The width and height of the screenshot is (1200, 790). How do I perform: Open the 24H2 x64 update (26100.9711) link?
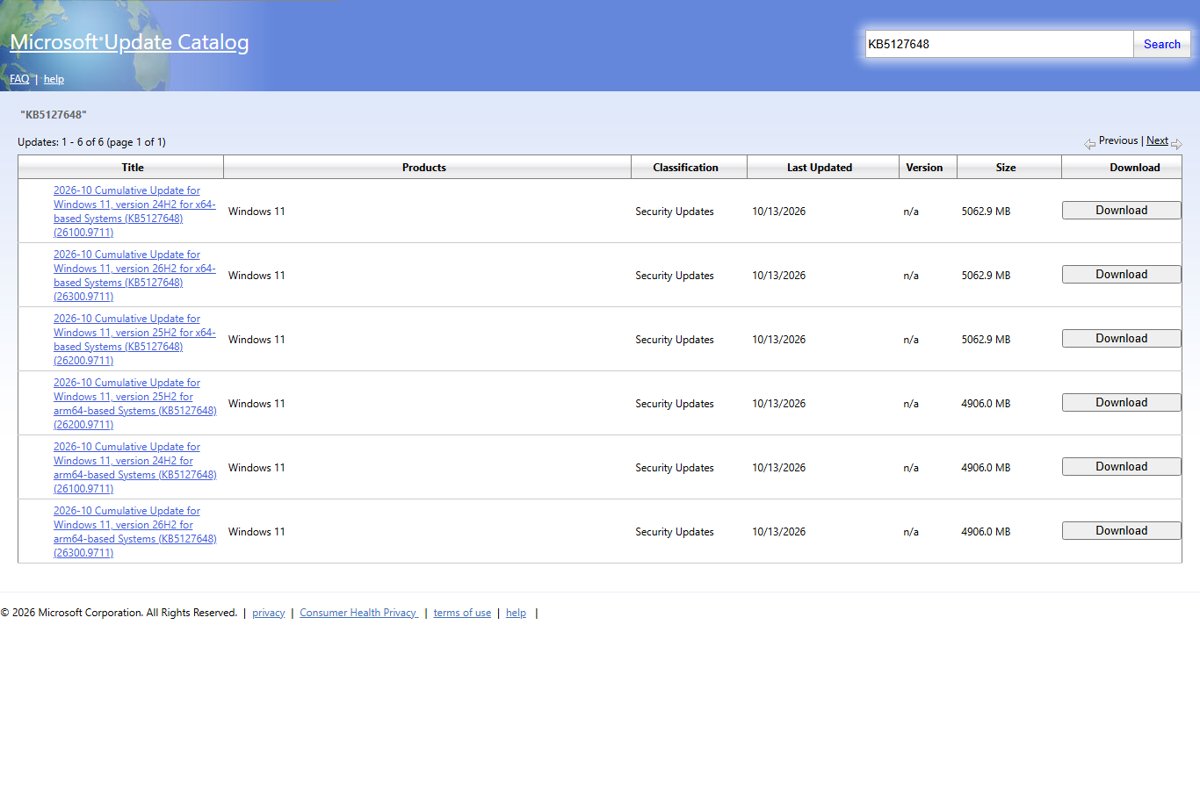click(x=135, y=211)
